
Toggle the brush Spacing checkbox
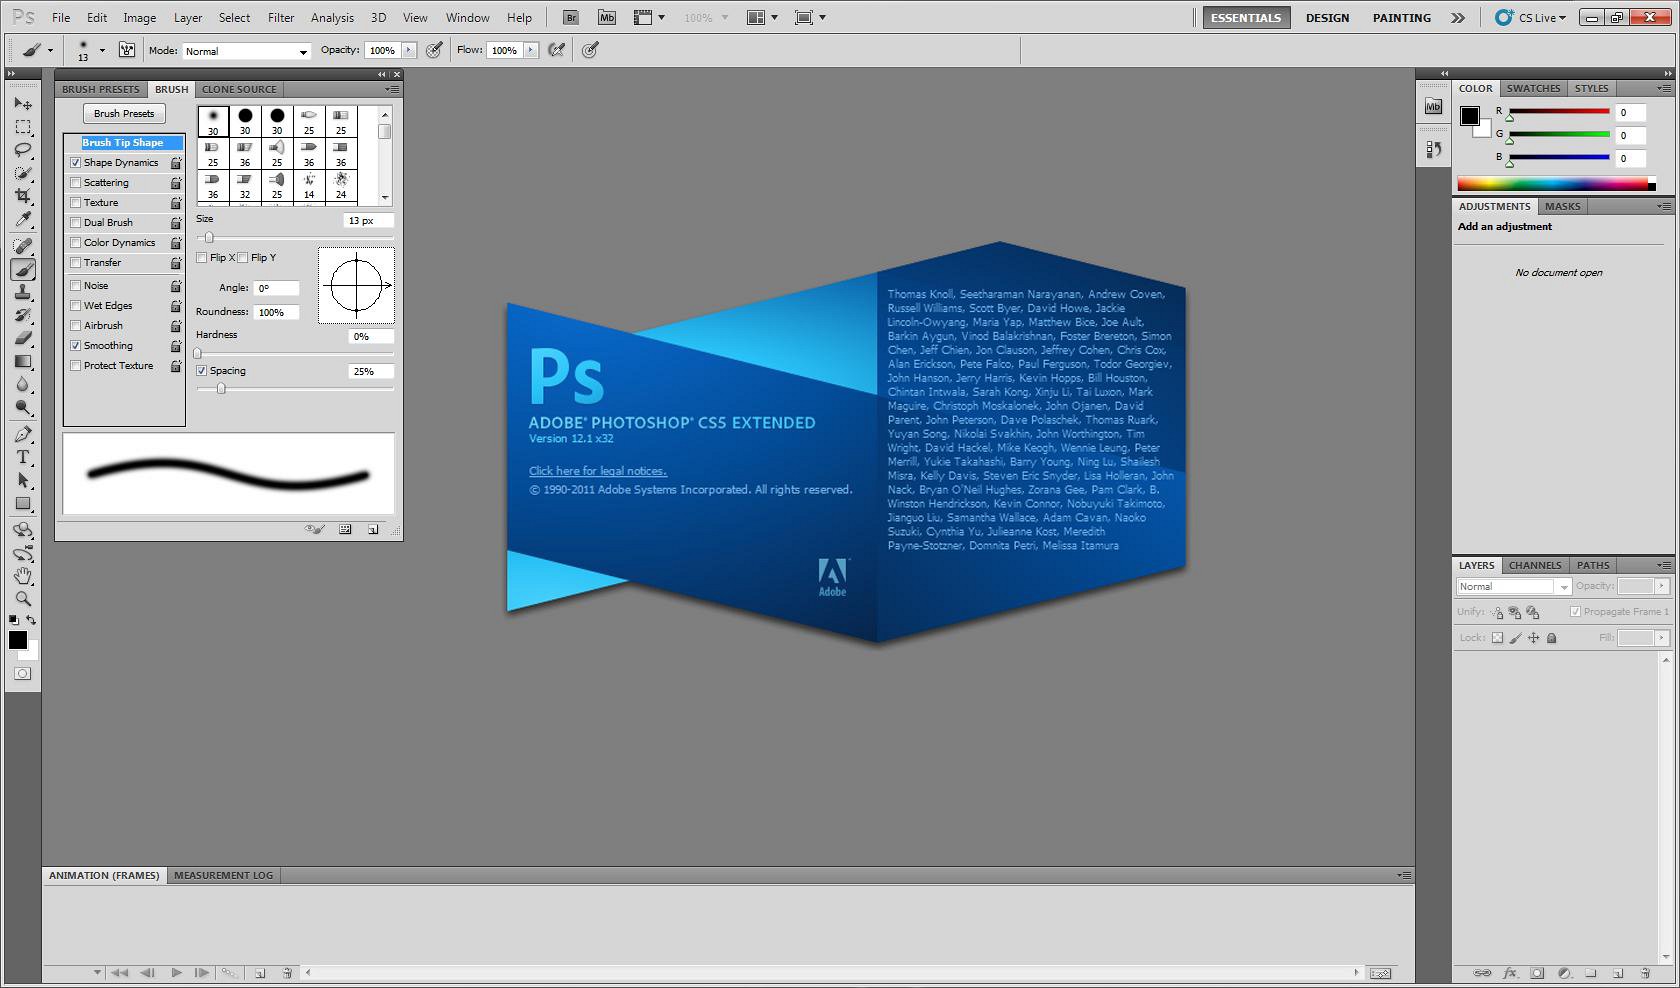click(x=202, y=371)
